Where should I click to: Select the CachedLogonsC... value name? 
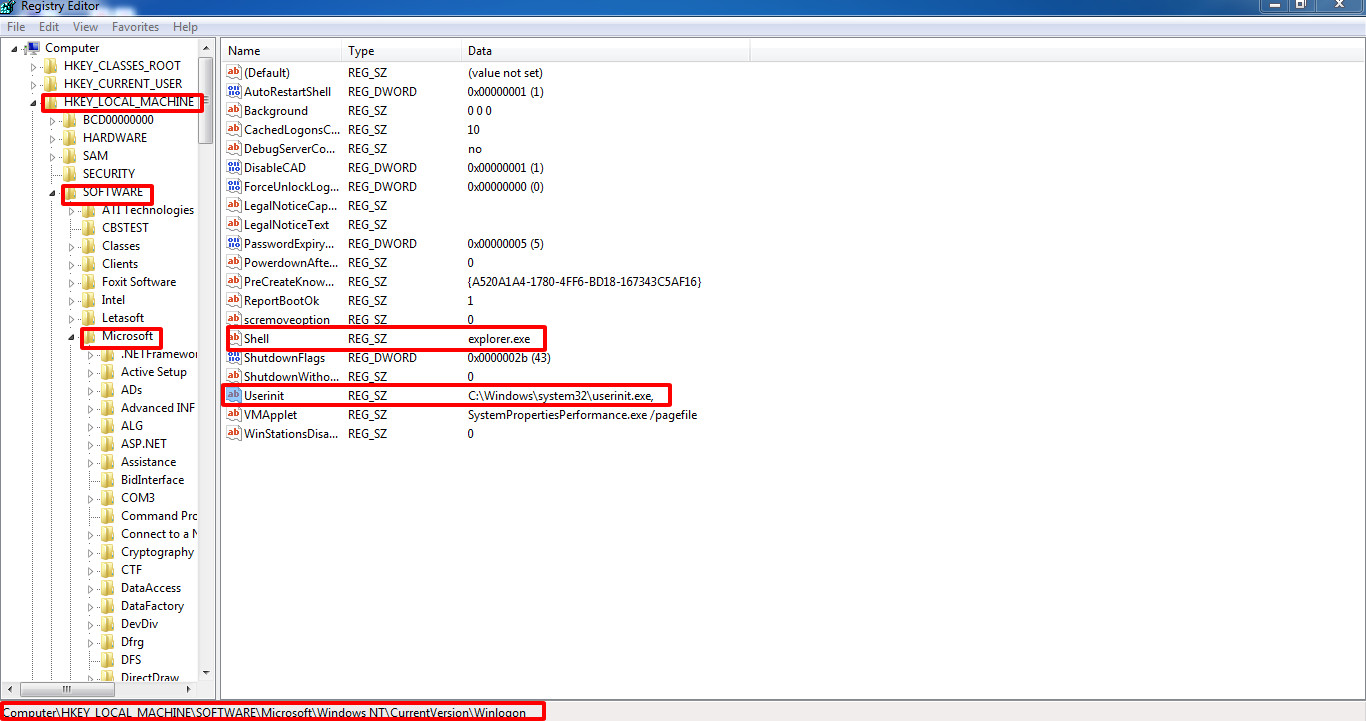pyautogui.click(x=292, y=130)
